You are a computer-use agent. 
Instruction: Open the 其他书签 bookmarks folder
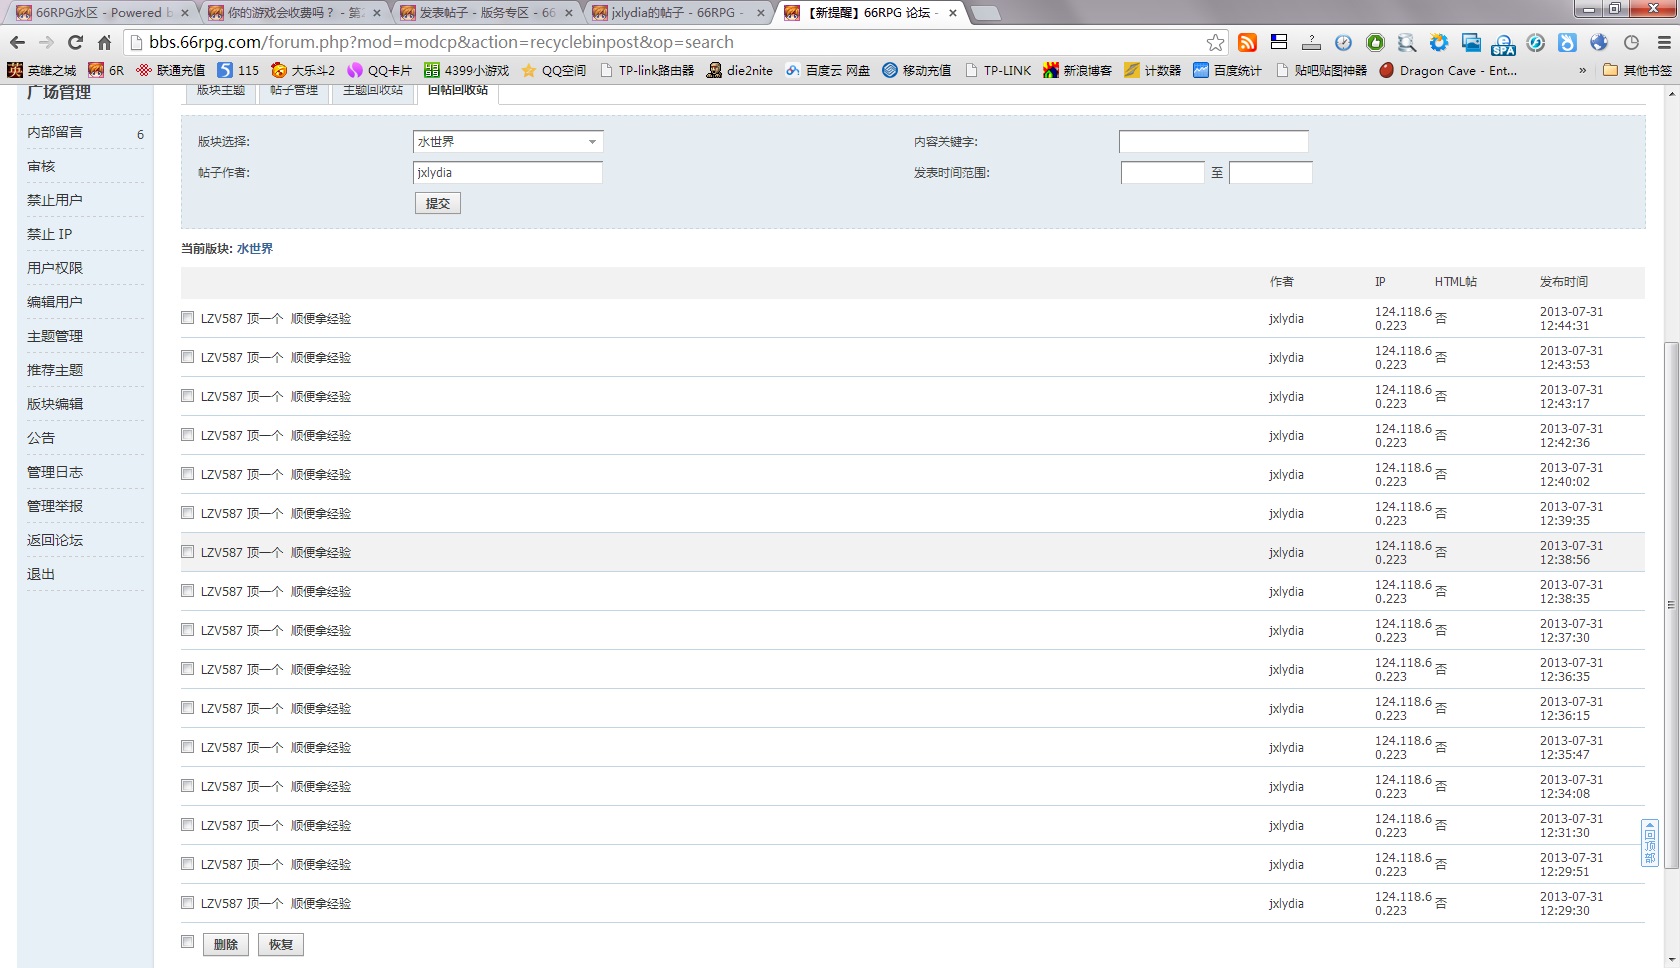(x=1637, y=70)
